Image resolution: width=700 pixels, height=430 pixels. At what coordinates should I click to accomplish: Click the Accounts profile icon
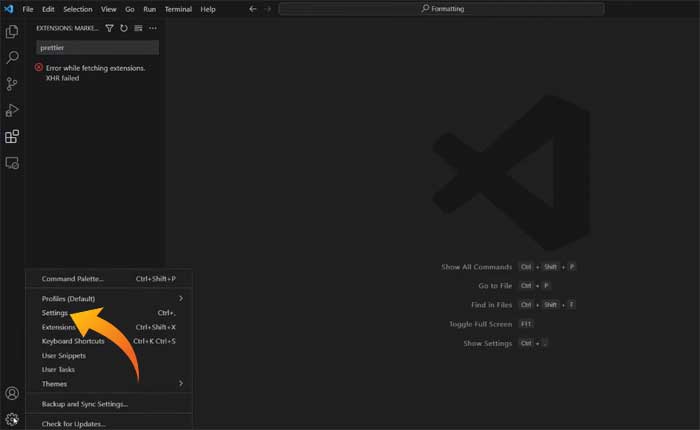coord(12,394)
